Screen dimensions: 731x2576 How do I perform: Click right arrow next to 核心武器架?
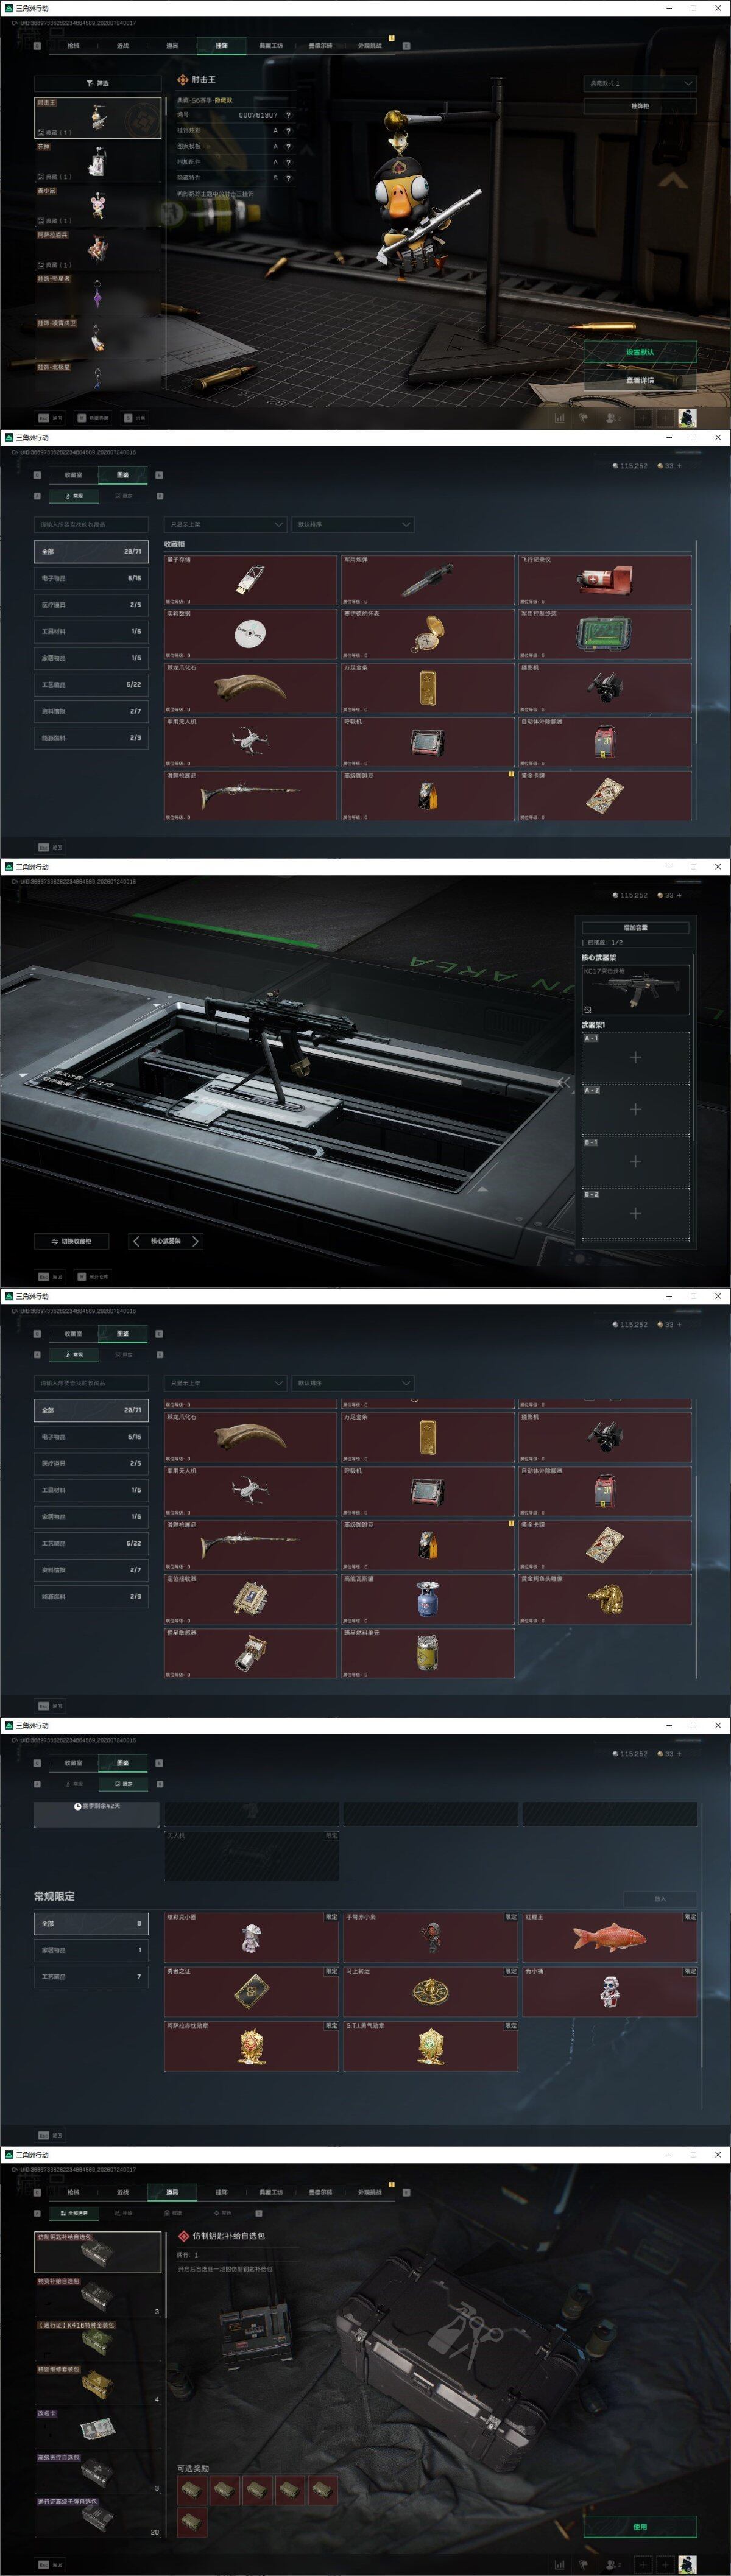(x=195, y=1241)
